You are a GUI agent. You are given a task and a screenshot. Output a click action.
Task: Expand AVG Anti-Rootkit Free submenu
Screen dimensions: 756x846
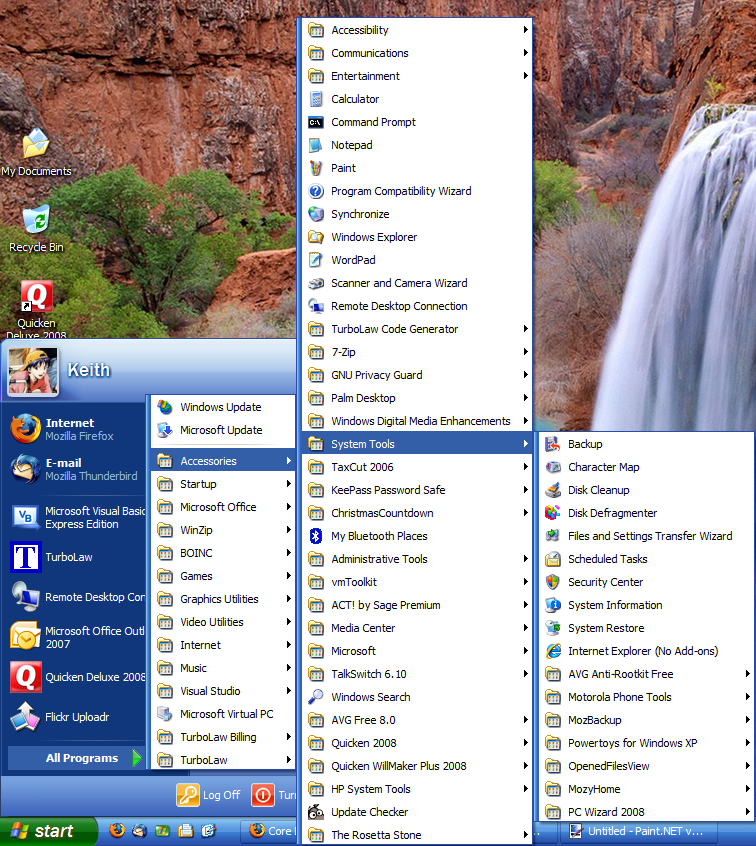click(x=646, y=674)
